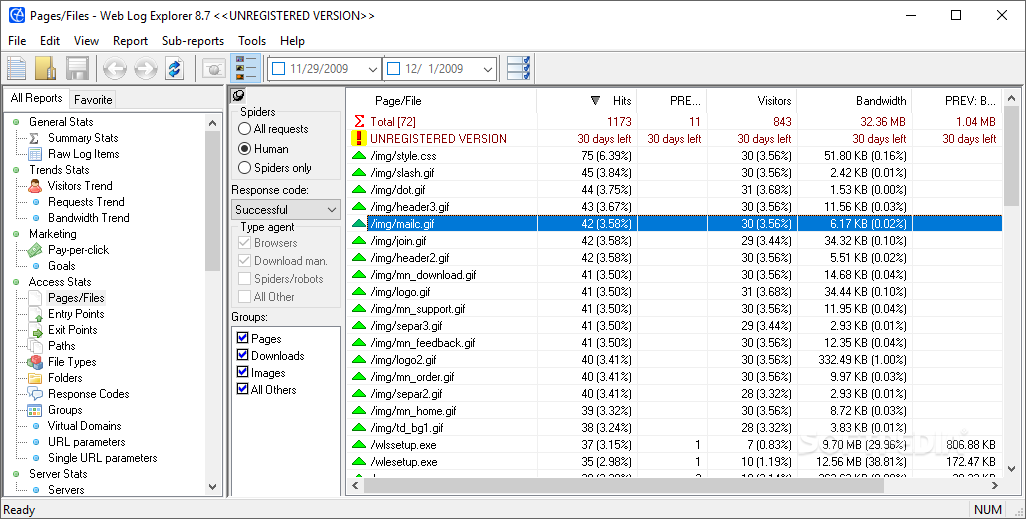The image size is (1026, 519).
Task: Open Groups report in tree
Action: [x=65, y=410]
